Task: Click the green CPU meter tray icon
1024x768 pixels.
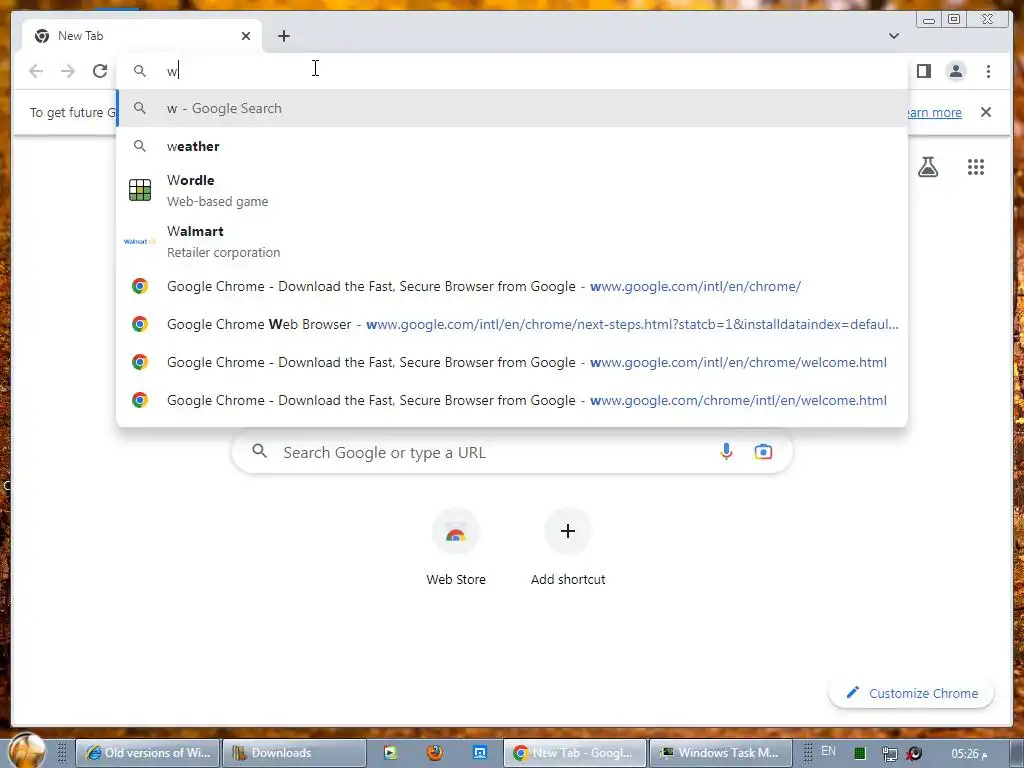Action: point(860,754)
